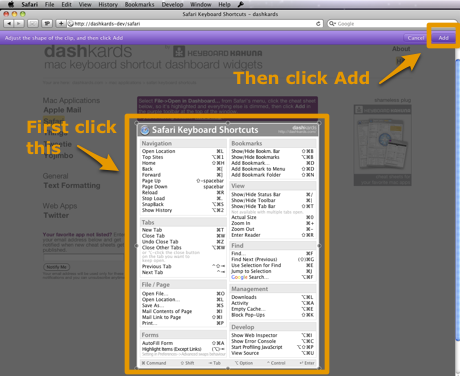Open the Edit menu

coord(66,4)
